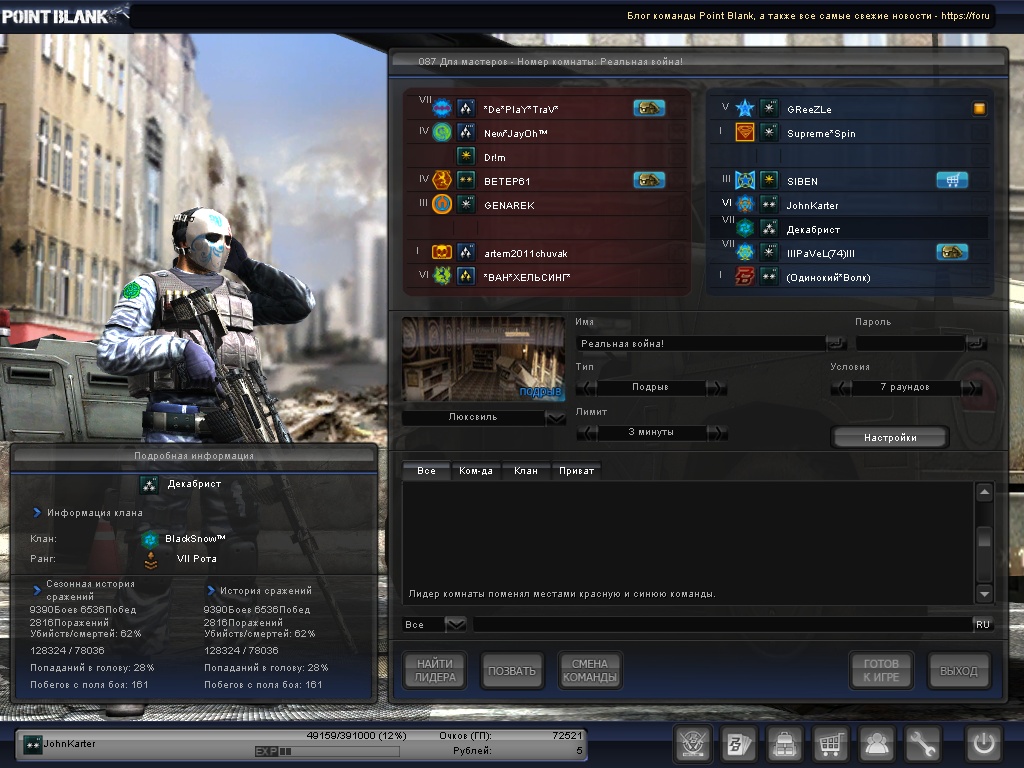Select the empty slot between GENAREK and artem2011chuvak
This screenshot has height=768, width=1024.
[547, 229]
